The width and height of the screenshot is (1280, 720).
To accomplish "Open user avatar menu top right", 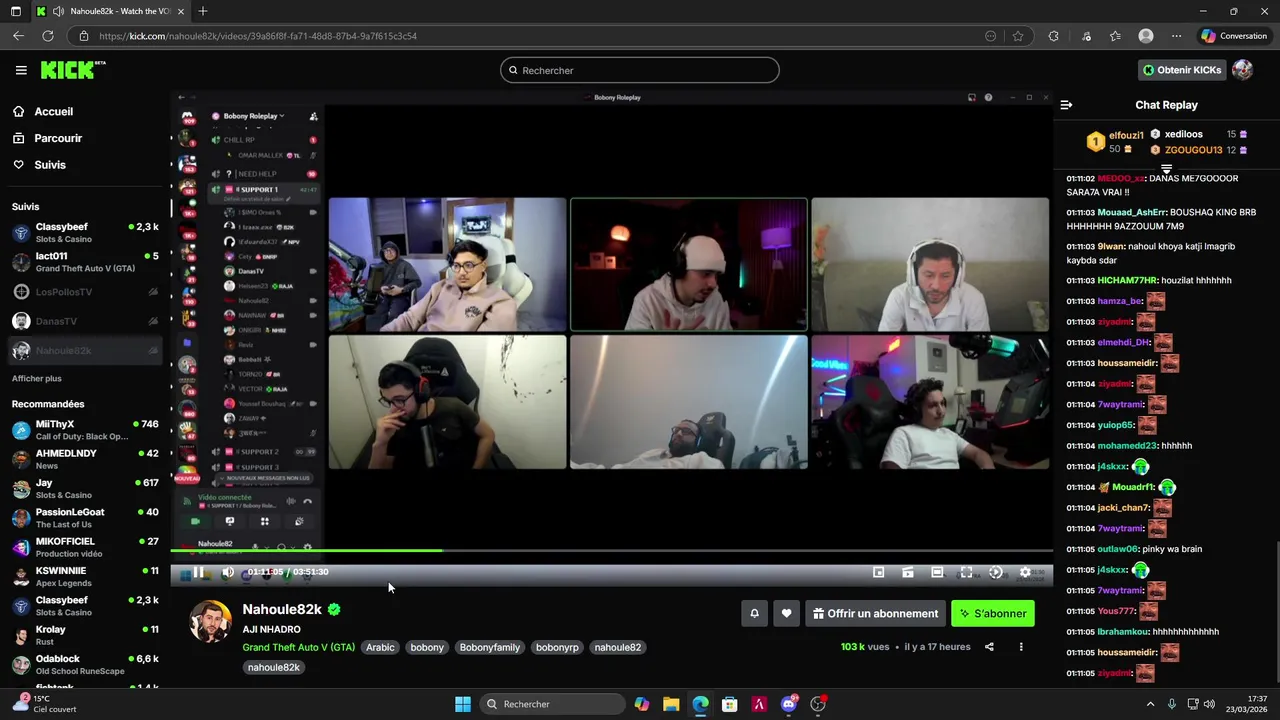I will tap(1242, 70).
